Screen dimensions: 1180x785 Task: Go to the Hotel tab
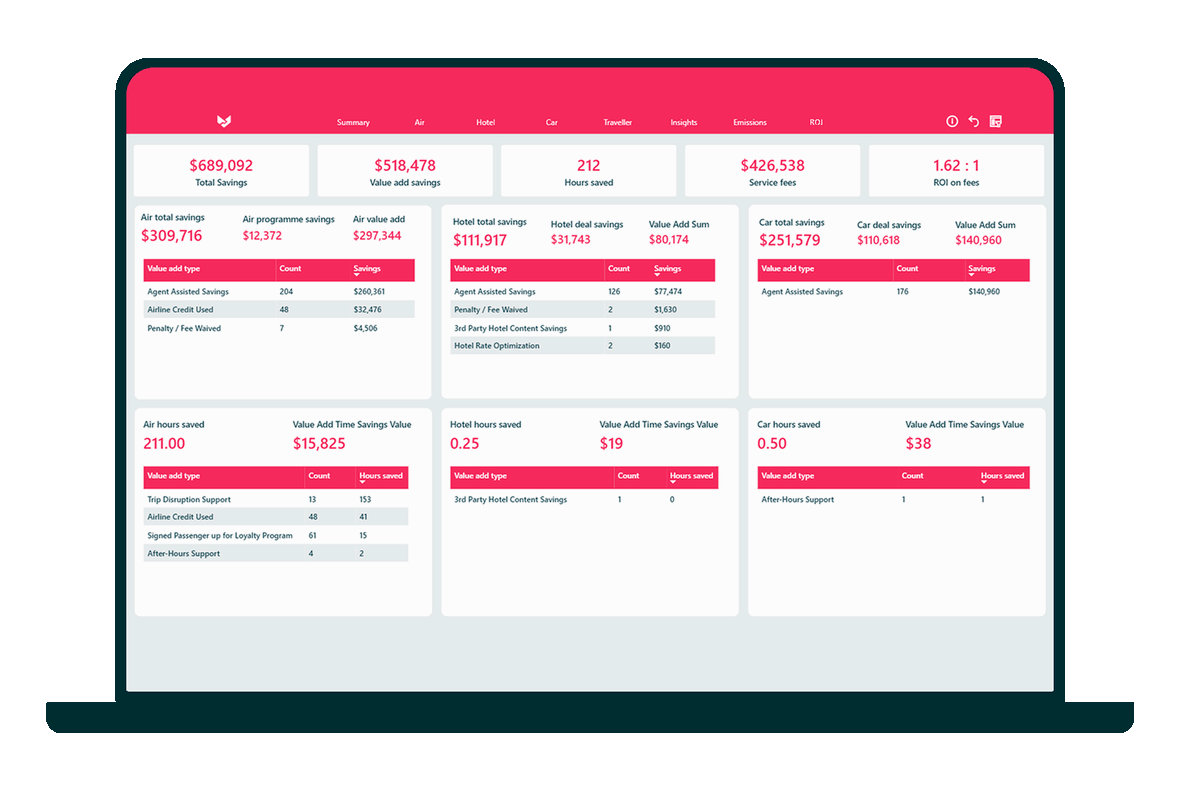485,123
